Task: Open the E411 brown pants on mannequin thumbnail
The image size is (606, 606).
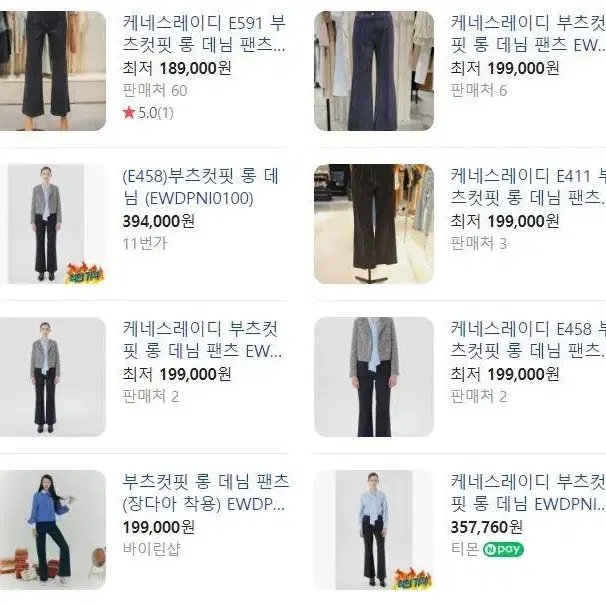Action: [x=374, y=224]
